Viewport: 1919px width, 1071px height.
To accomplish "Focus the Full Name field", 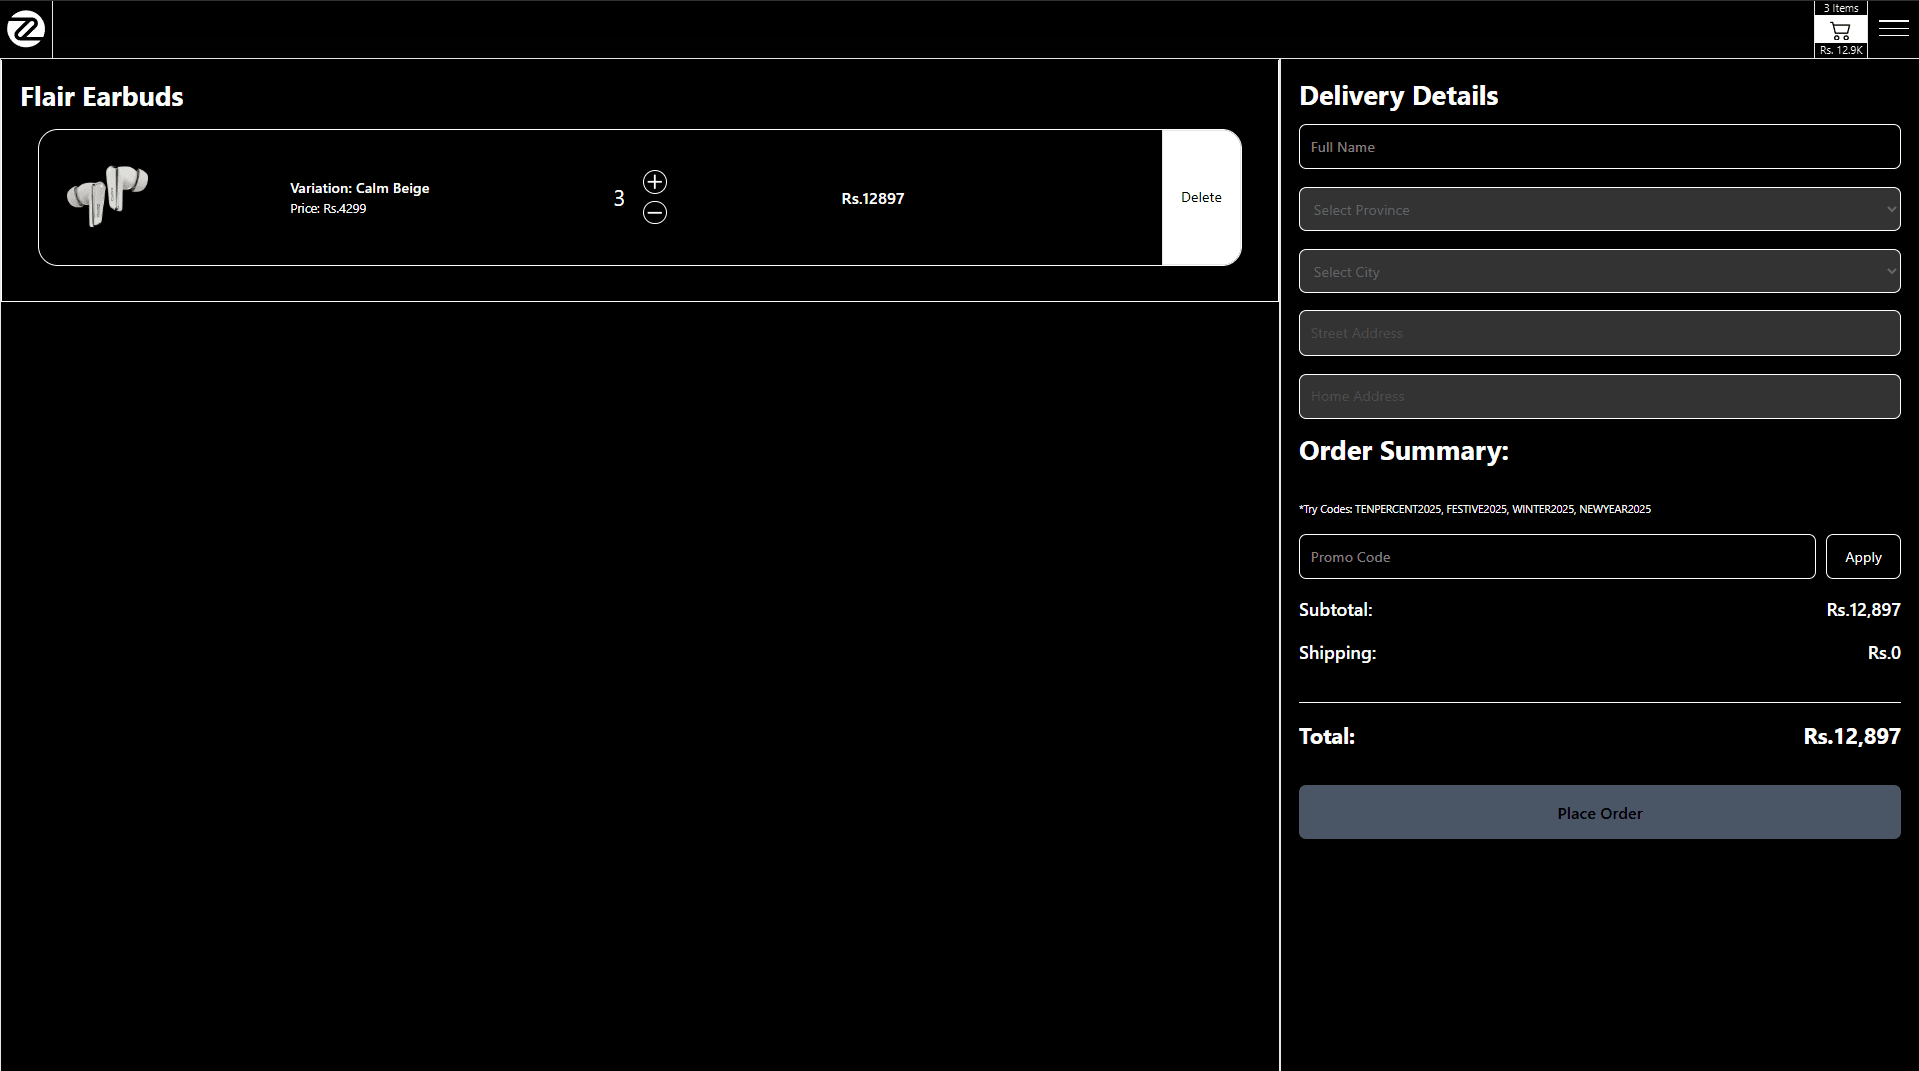I will [1599, 147].
